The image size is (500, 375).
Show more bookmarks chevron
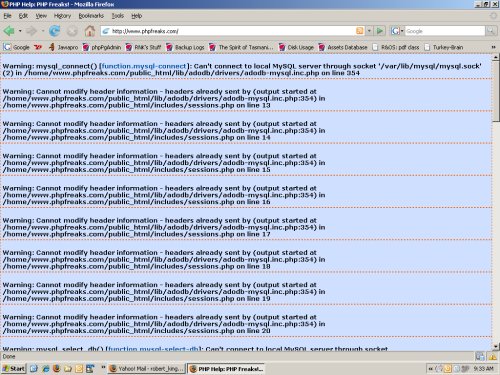493,47
